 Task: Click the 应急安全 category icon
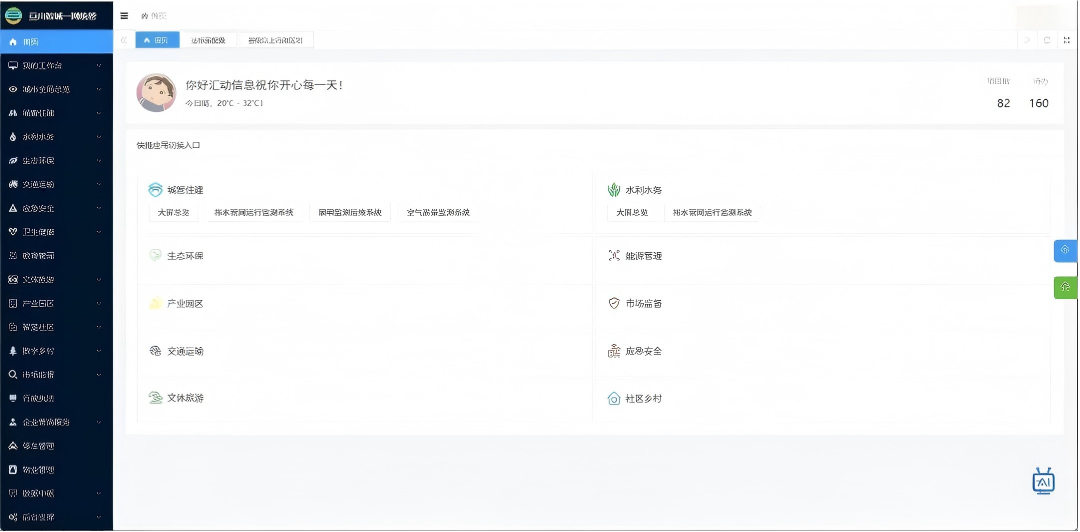point(614,351)
